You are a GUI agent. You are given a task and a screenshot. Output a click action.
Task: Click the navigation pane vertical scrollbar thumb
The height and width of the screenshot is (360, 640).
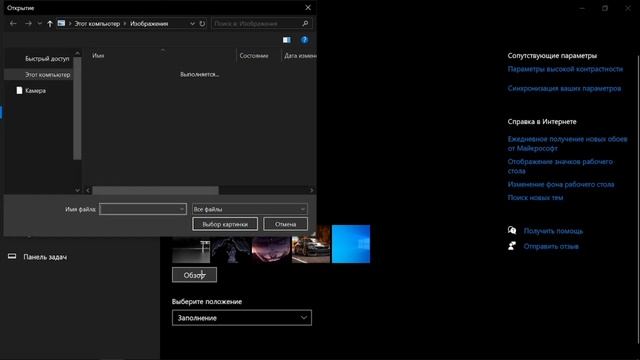click(x=77, y=108)
